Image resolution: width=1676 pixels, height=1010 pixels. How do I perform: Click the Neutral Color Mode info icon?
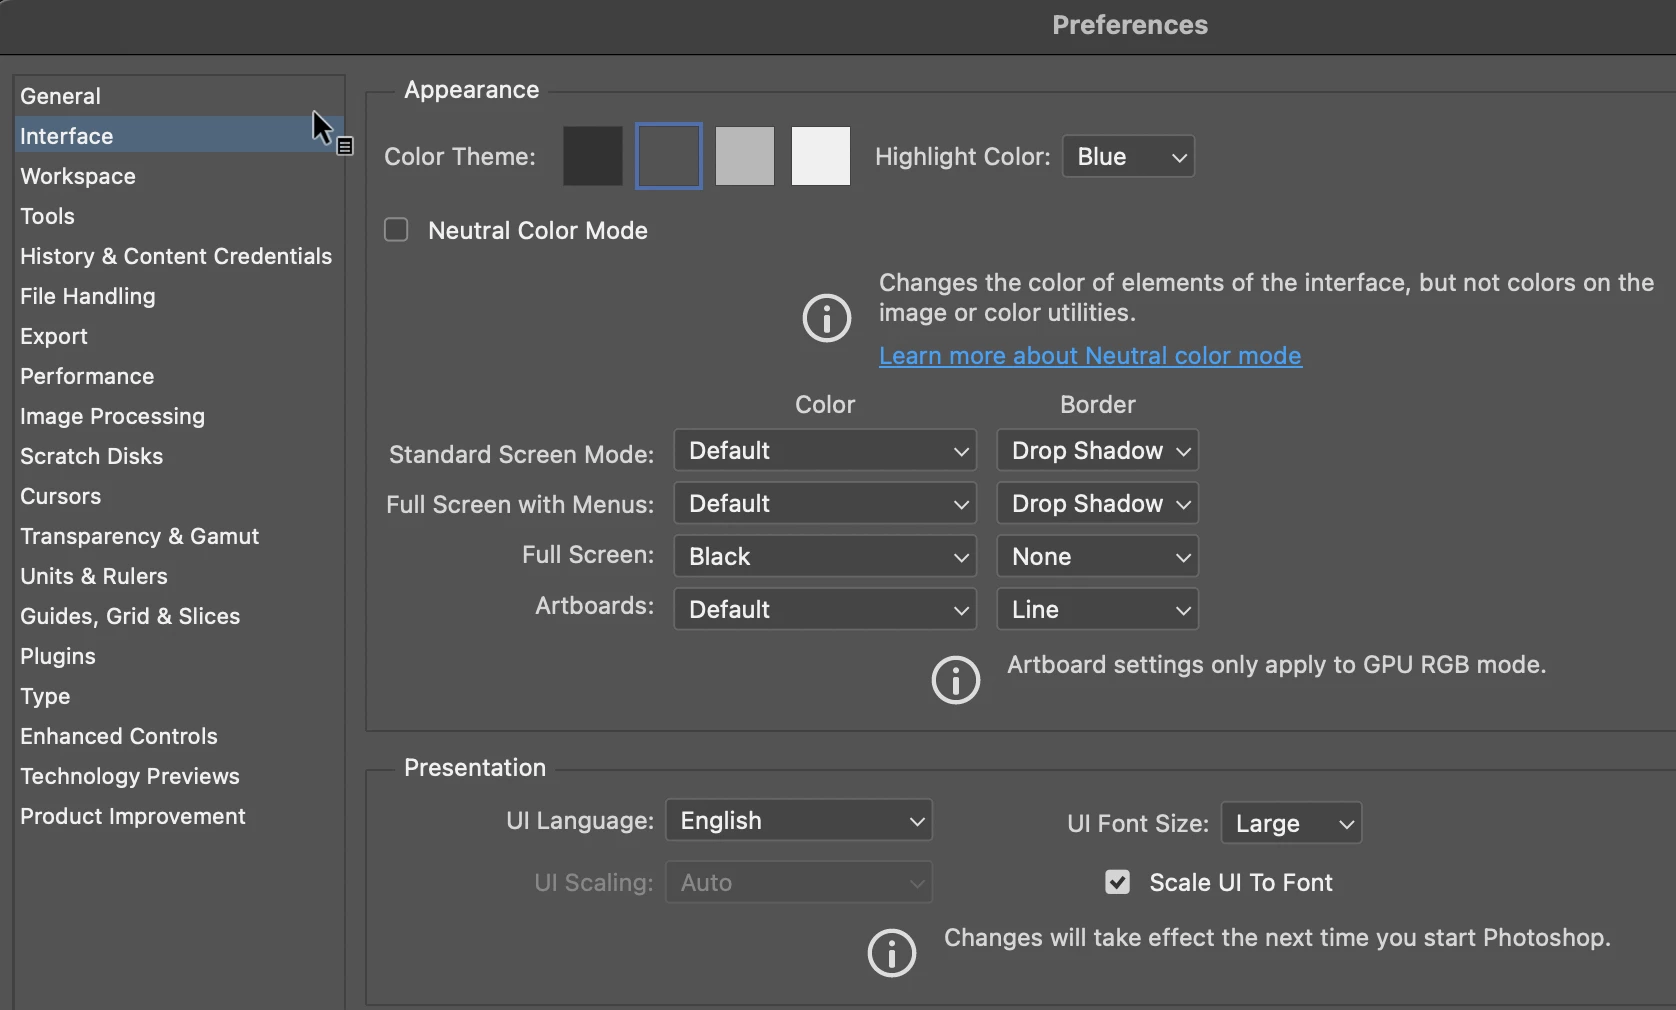pos(827,318)
